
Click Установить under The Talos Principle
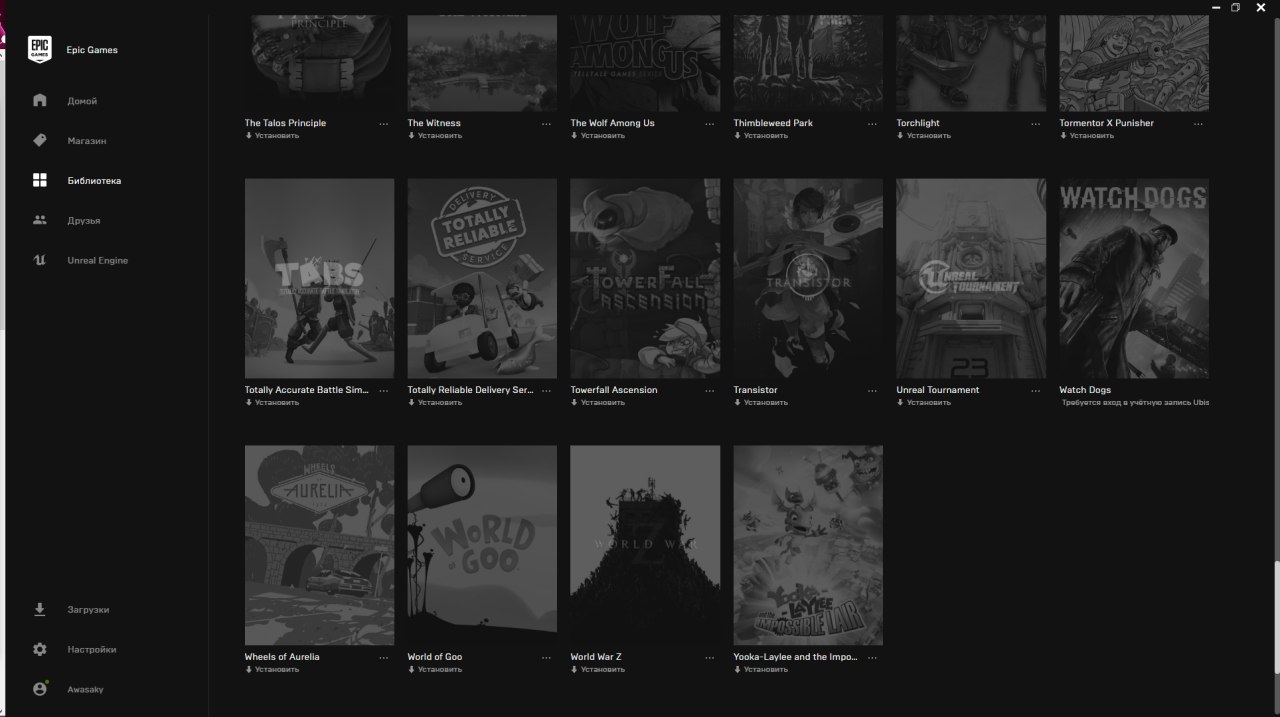pyautogui.click(x=272, y=136)
